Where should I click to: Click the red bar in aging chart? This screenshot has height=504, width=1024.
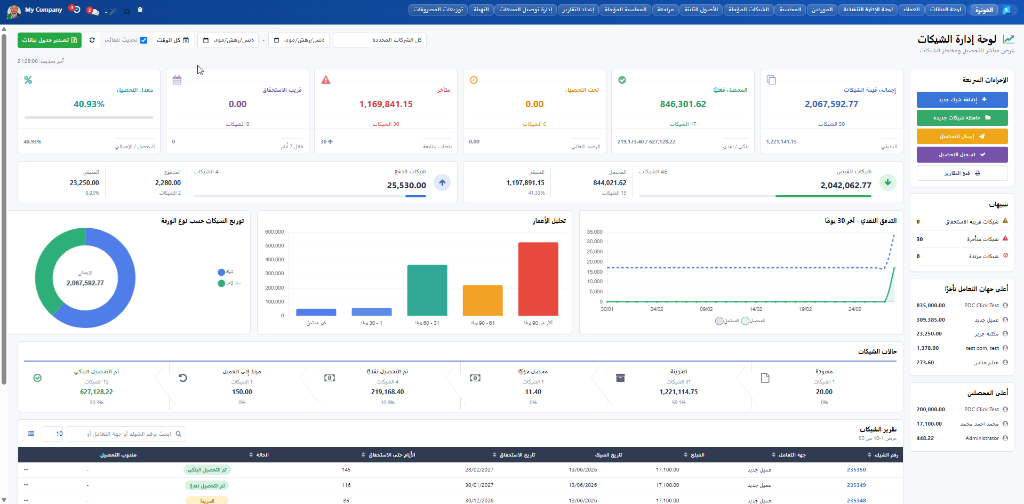click(538, 279)
